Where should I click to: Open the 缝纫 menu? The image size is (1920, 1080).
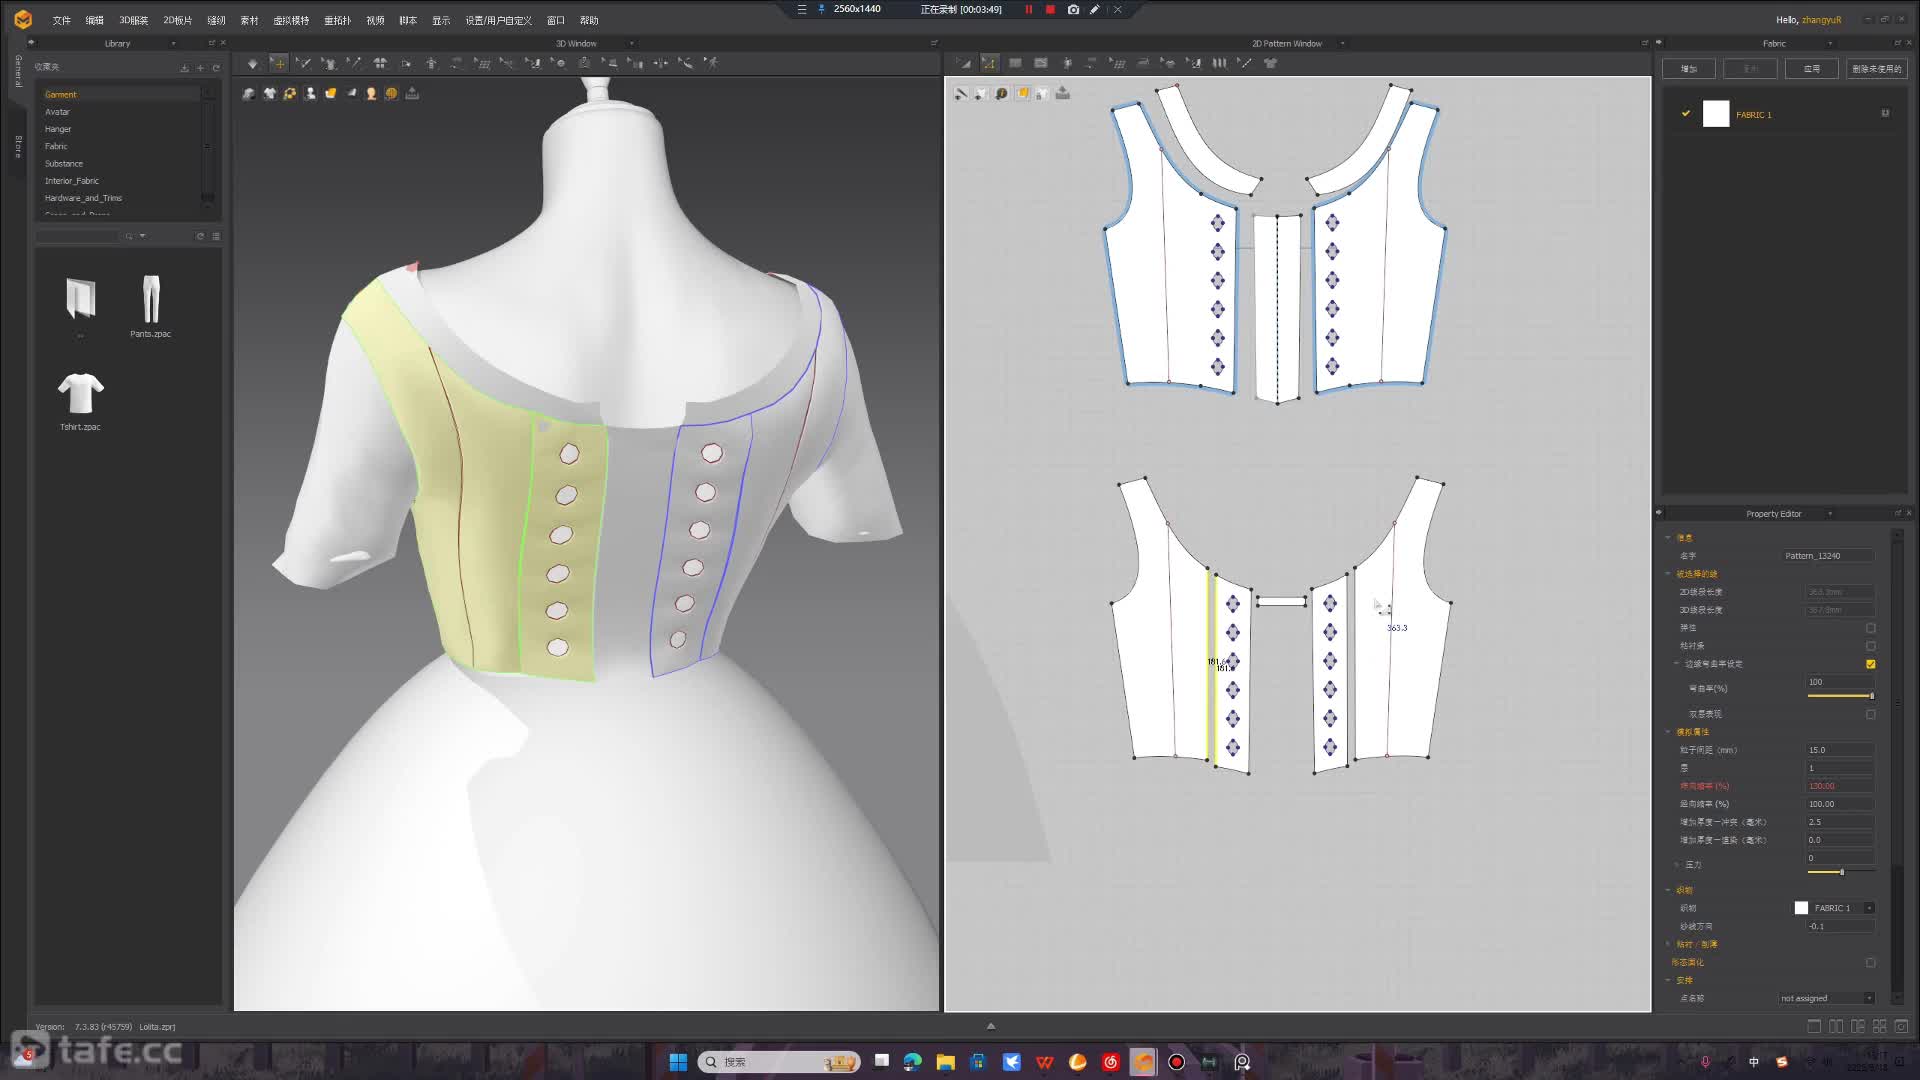pos(216,20)
